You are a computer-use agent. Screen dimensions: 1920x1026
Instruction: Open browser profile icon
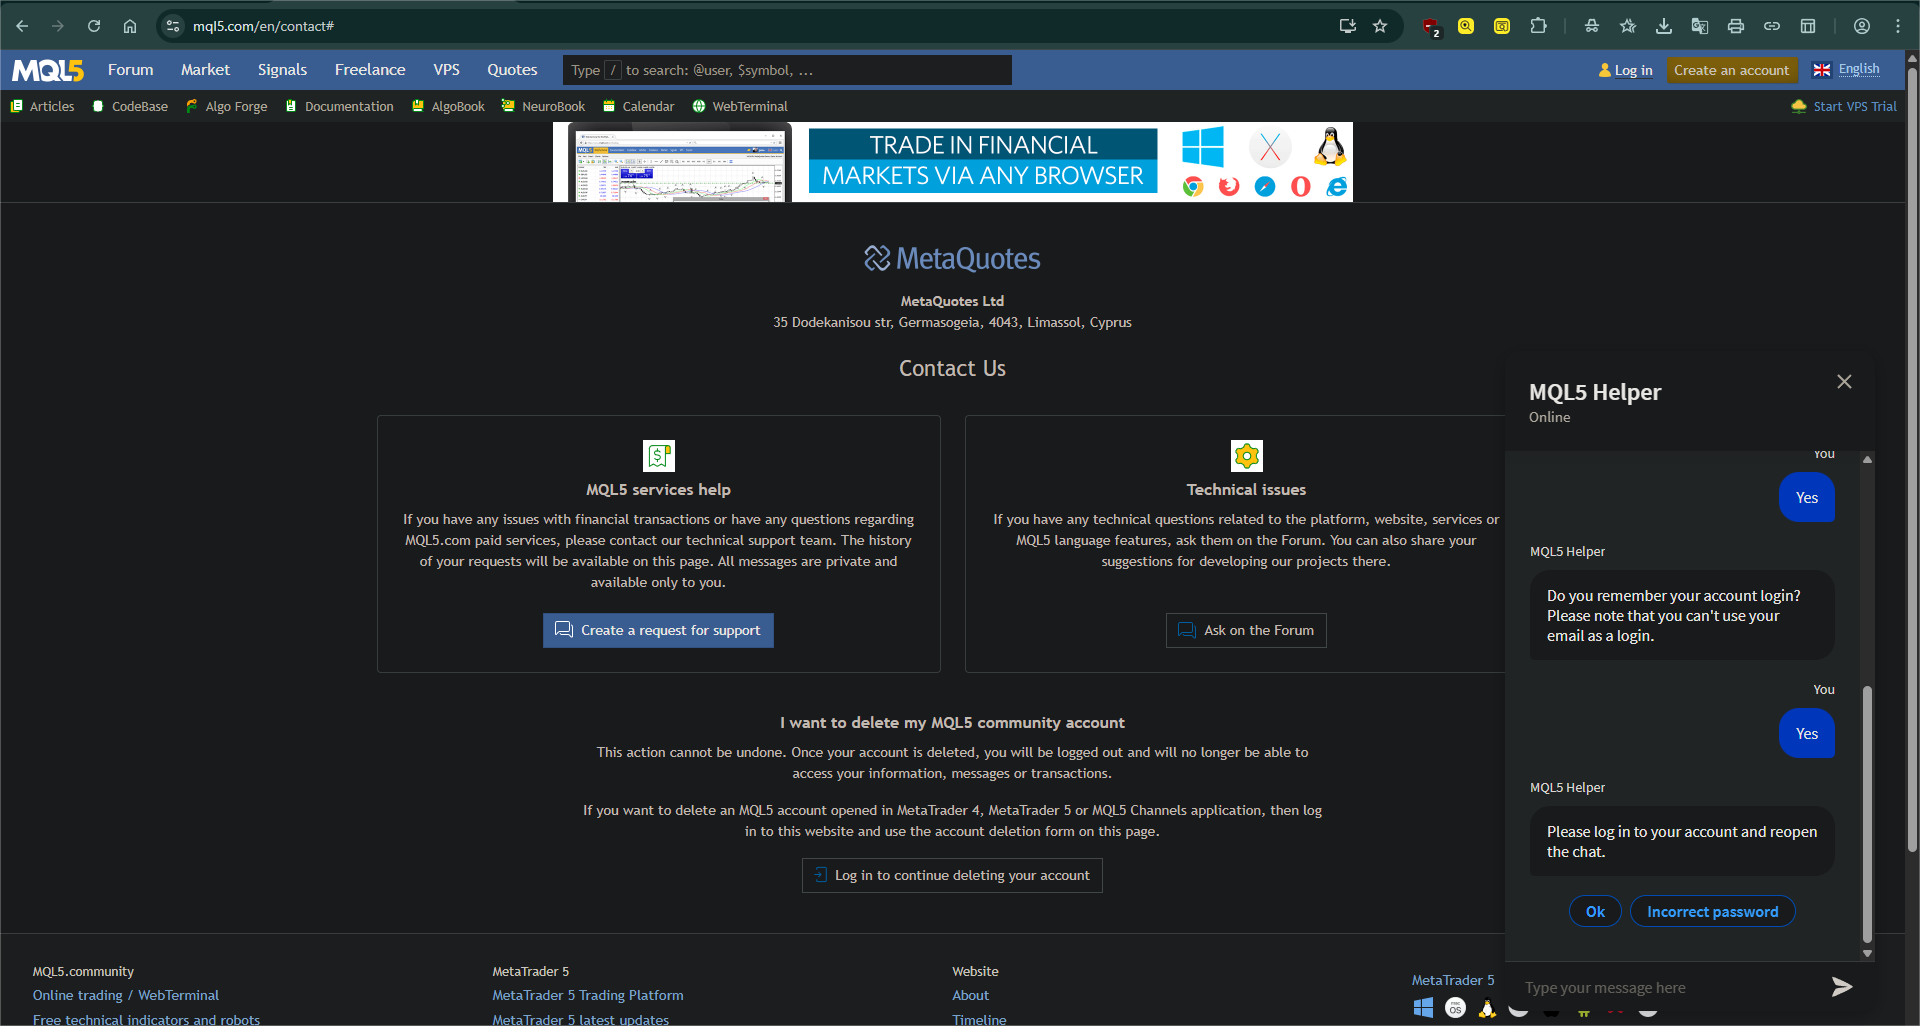(1862, 26)
